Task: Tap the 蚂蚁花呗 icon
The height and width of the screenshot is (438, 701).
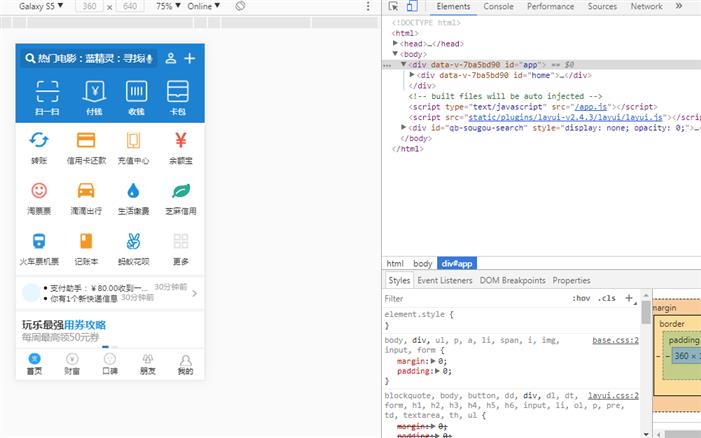Action: point(133,241)
